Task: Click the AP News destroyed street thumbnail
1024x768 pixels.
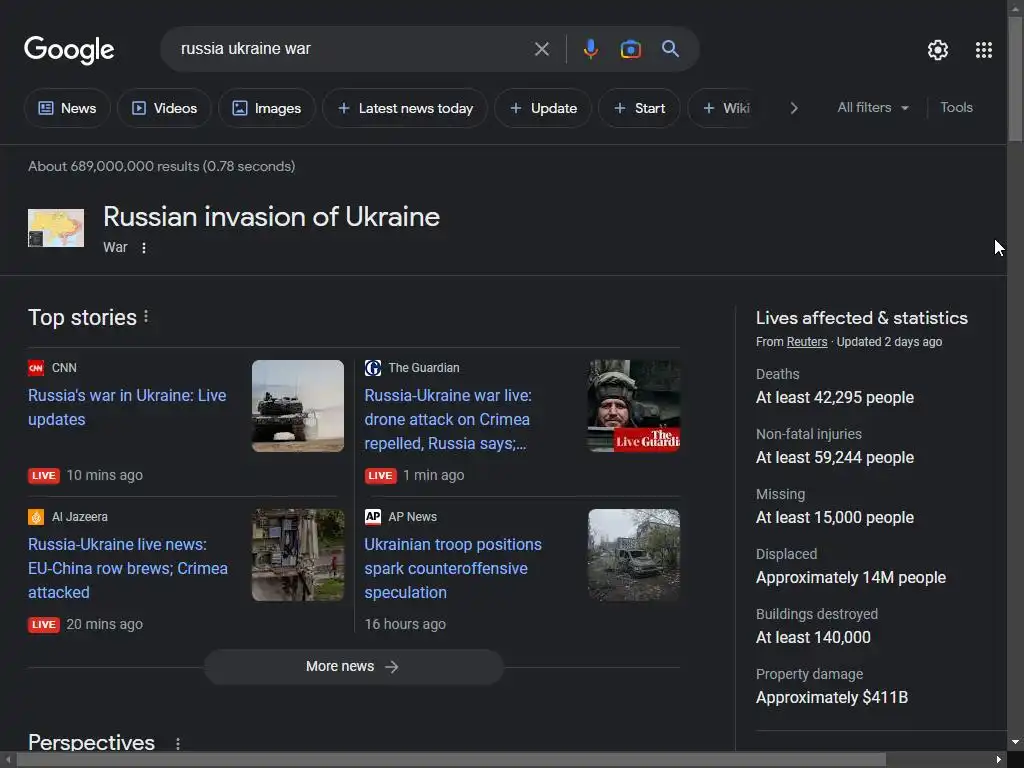Action: 634,555
